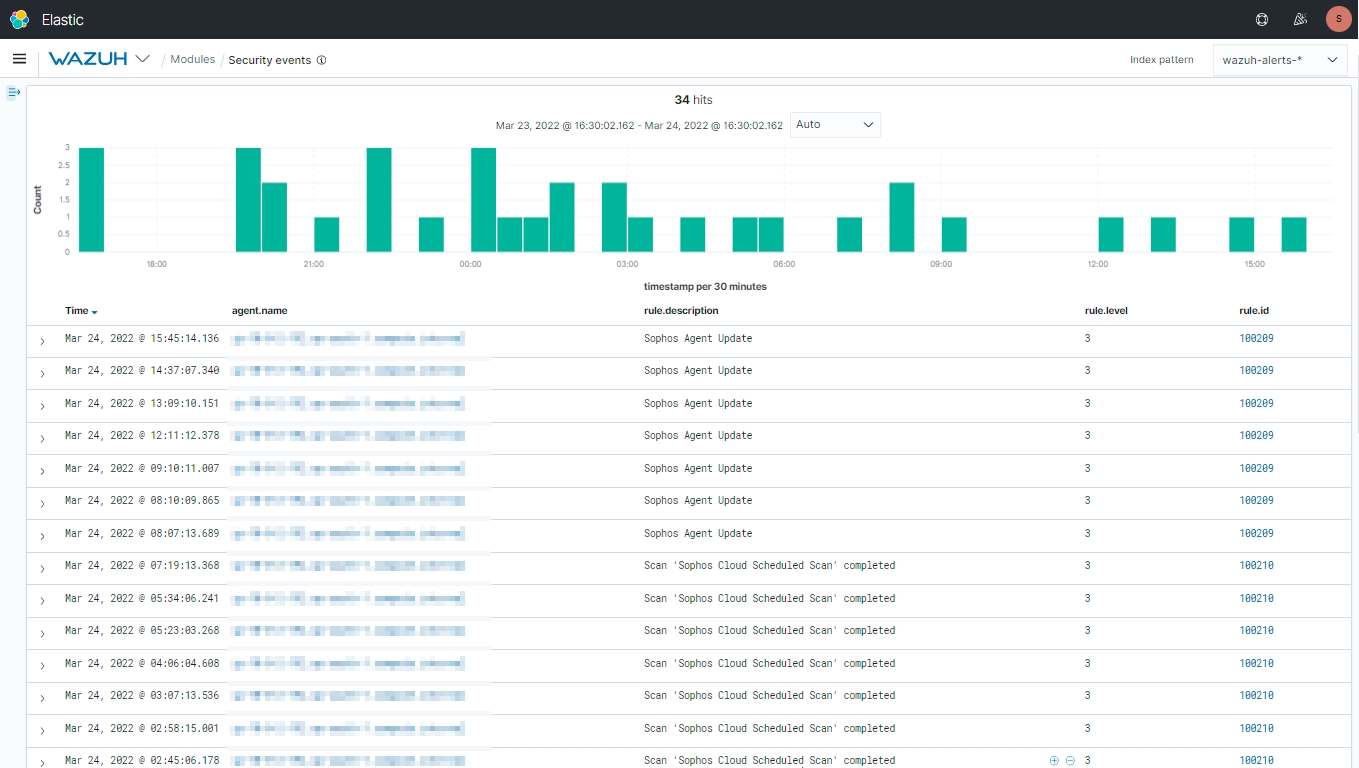Open rule.id 100210 link for 07:19:13 event

[1256, 565]
